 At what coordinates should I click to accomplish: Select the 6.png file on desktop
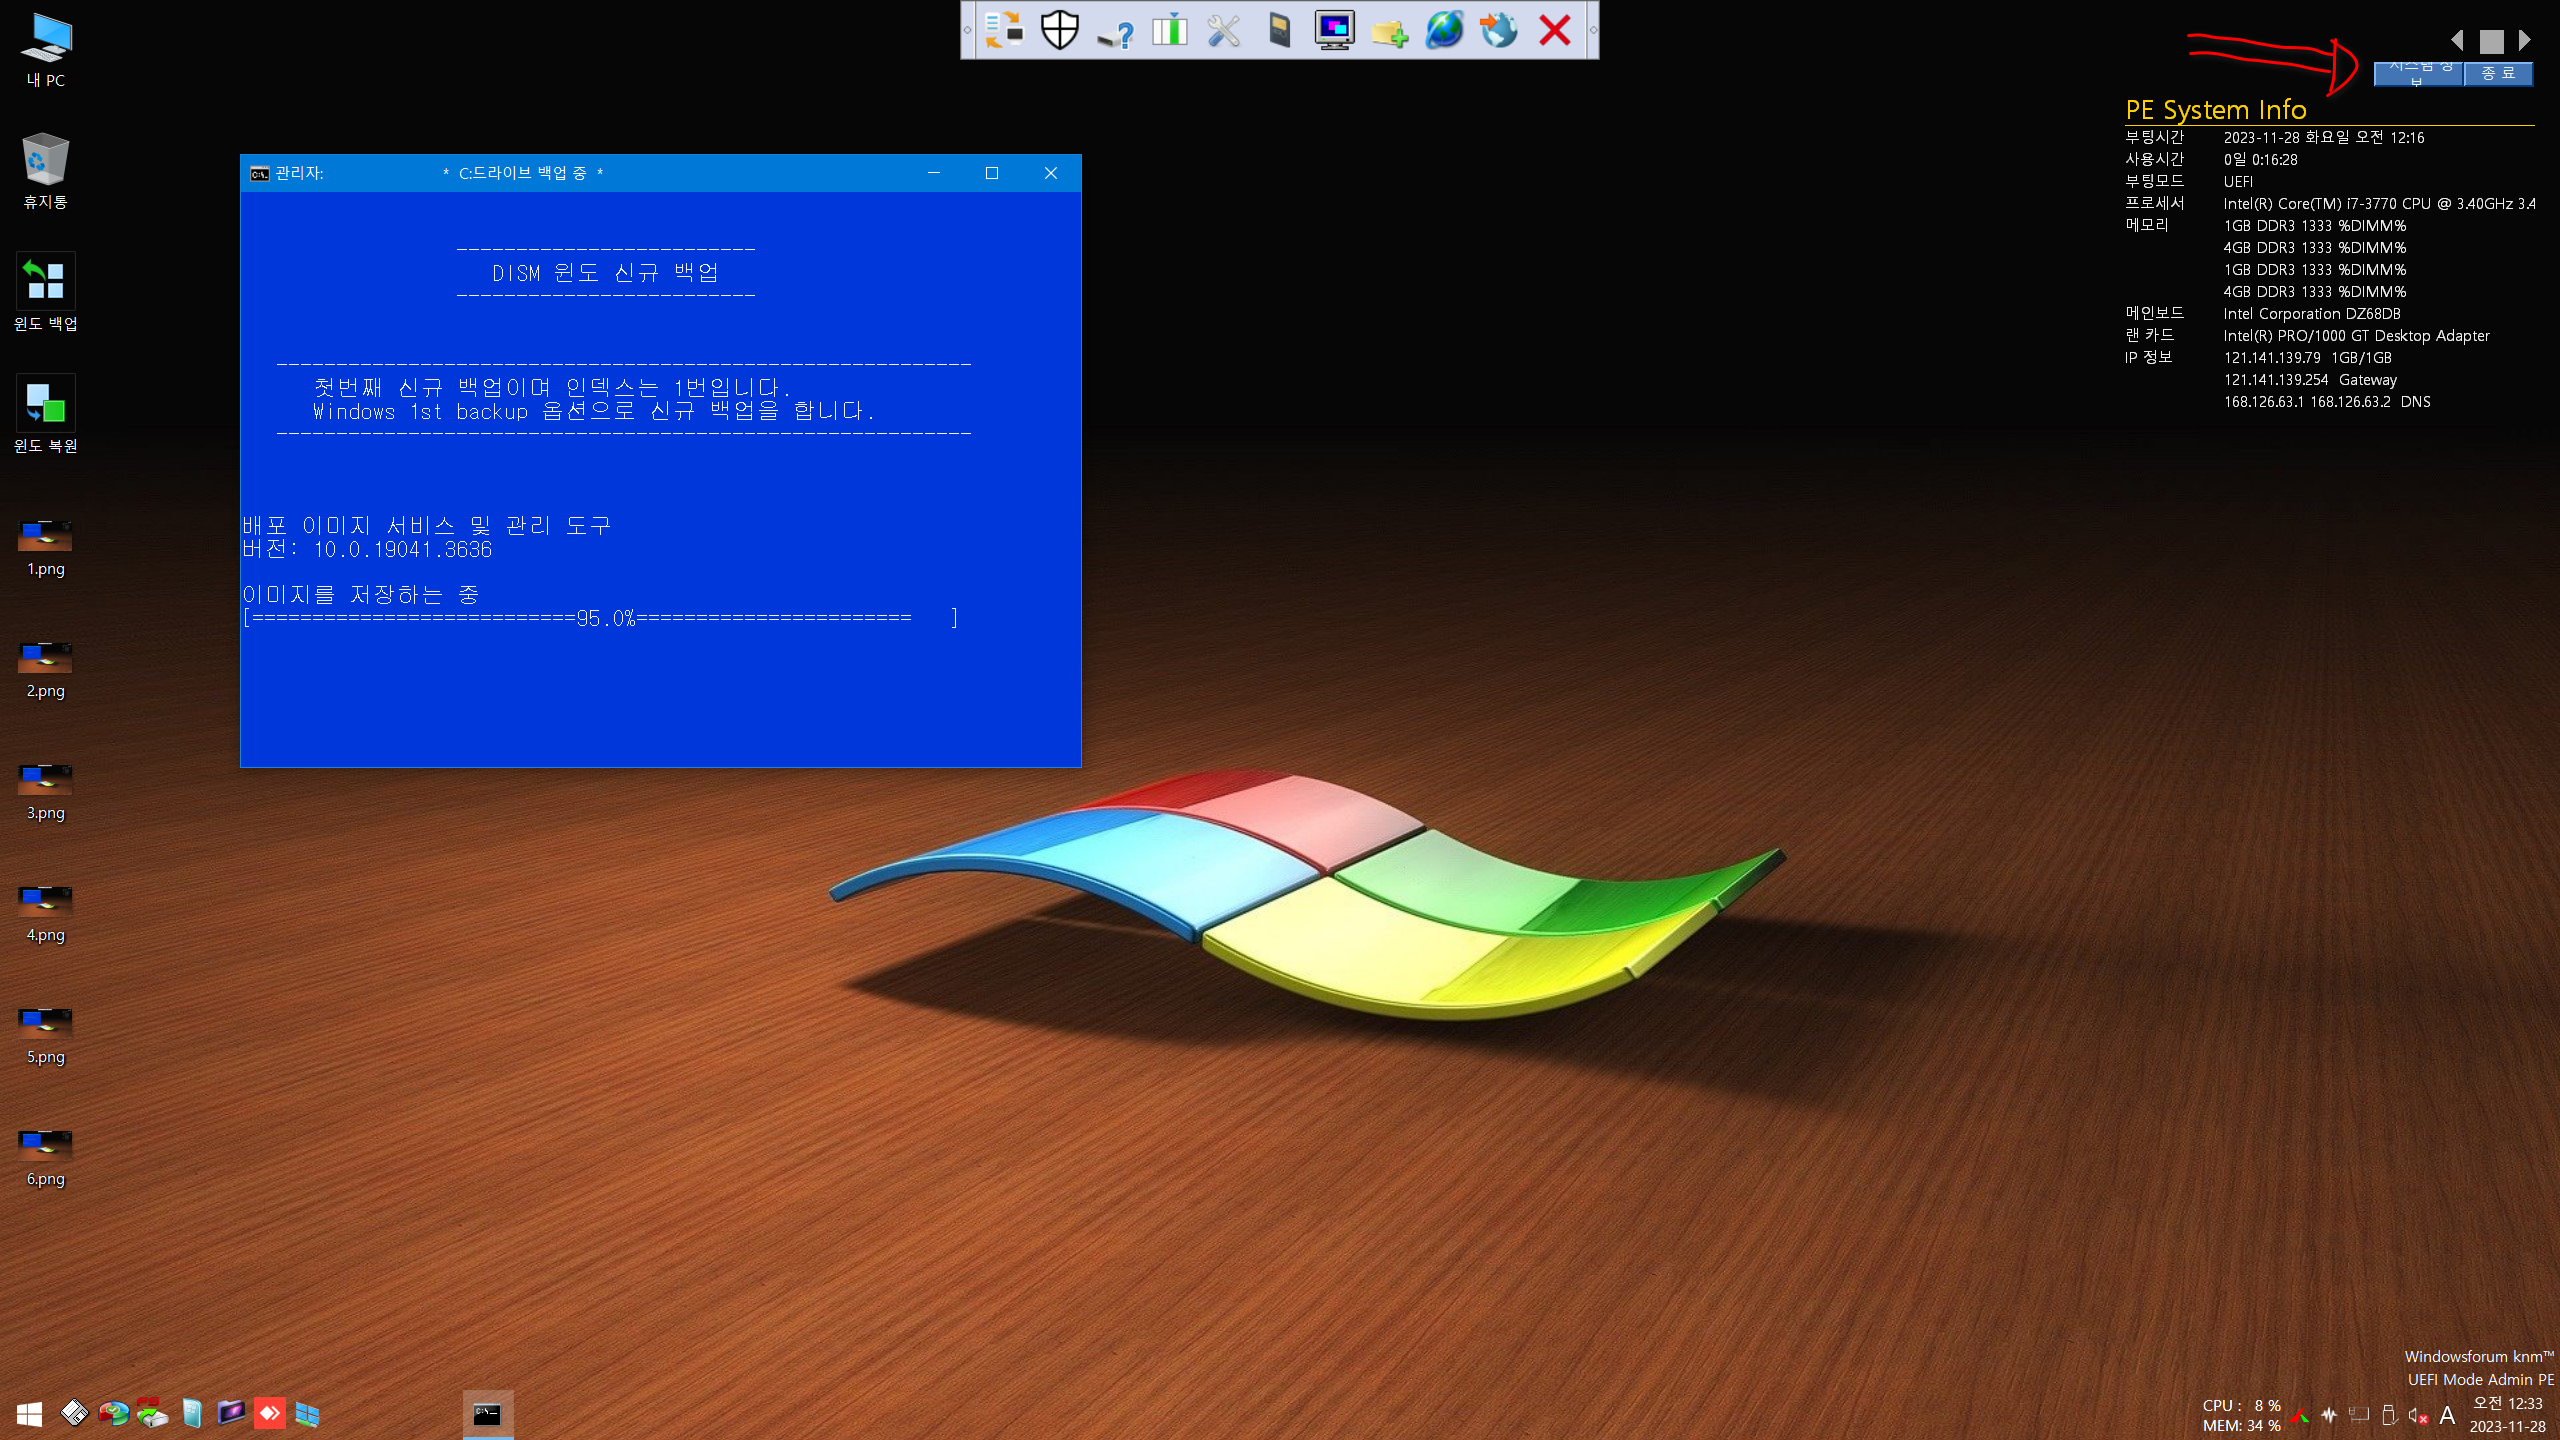(46, 1158)
